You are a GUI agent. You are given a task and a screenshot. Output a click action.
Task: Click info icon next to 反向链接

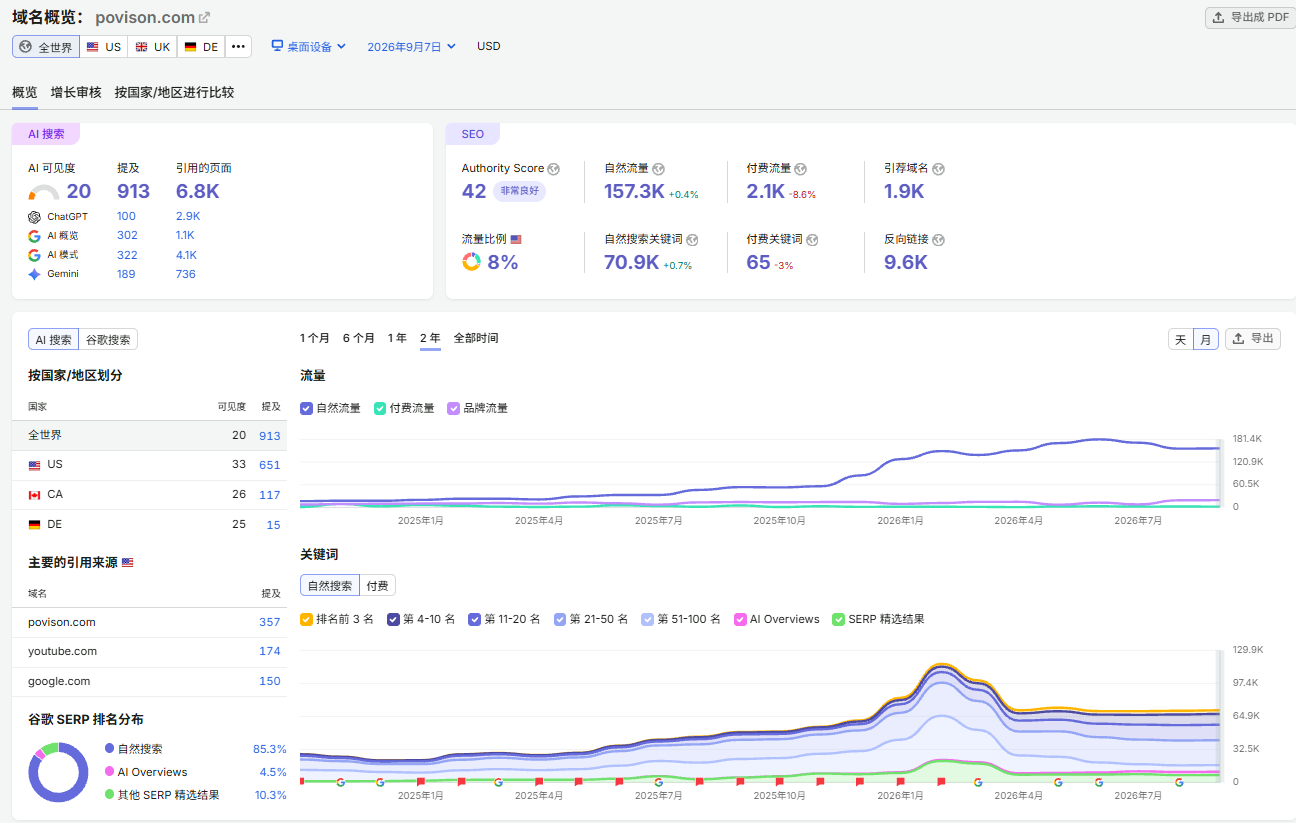(938, 240)
